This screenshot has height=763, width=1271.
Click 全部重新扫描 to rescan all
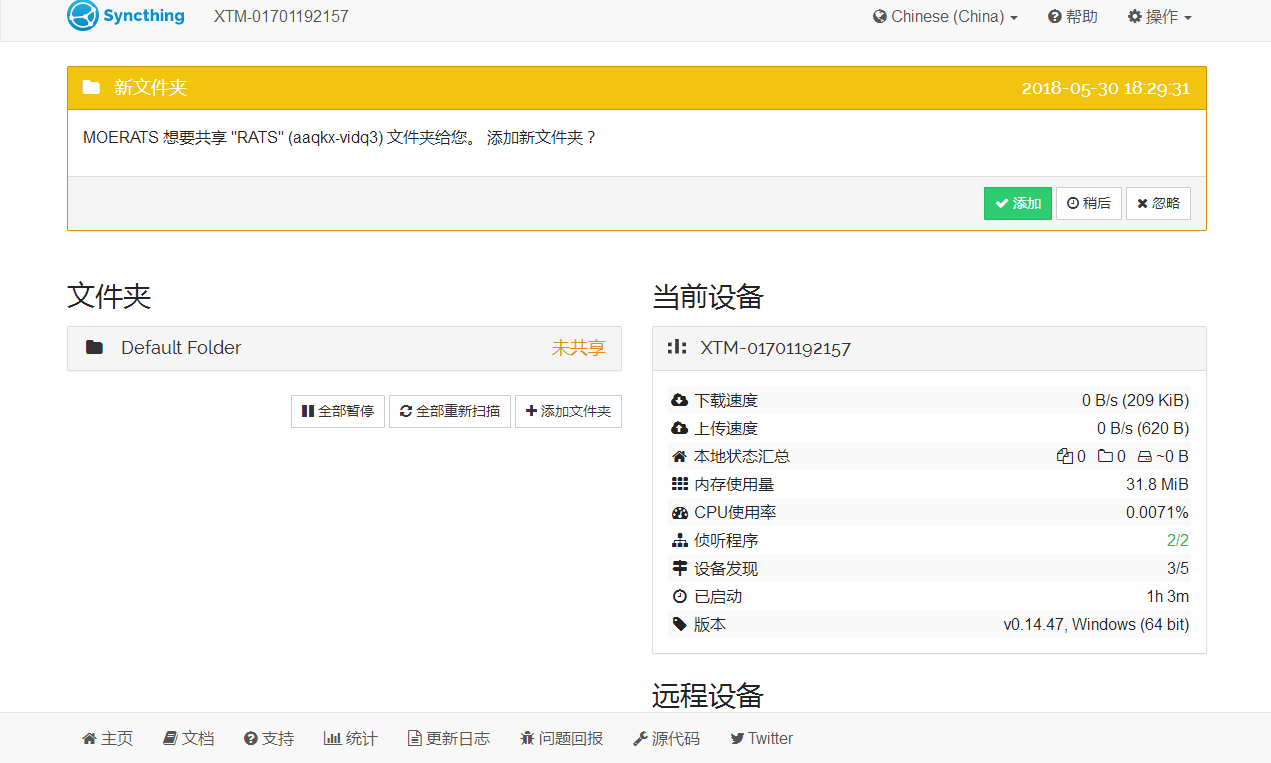point(450,411)
